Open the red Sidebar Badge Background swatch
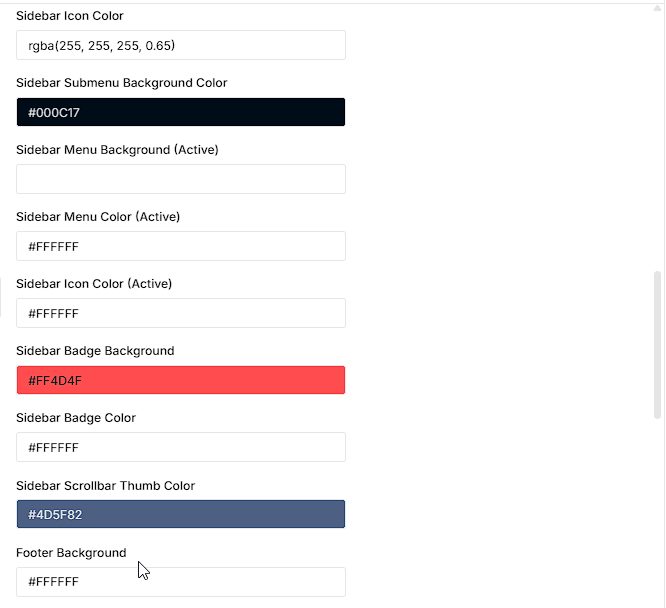The image size is (666, 608). click(181, 380)
